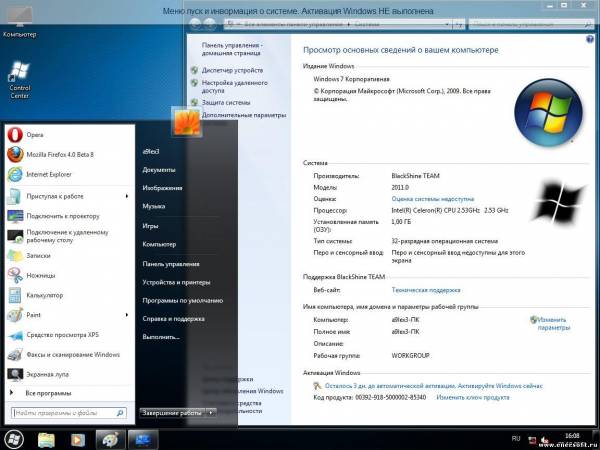This screenshot has width=600, height=450.
Task: Launch Paint from Start menu
Action: click(69, 315)
